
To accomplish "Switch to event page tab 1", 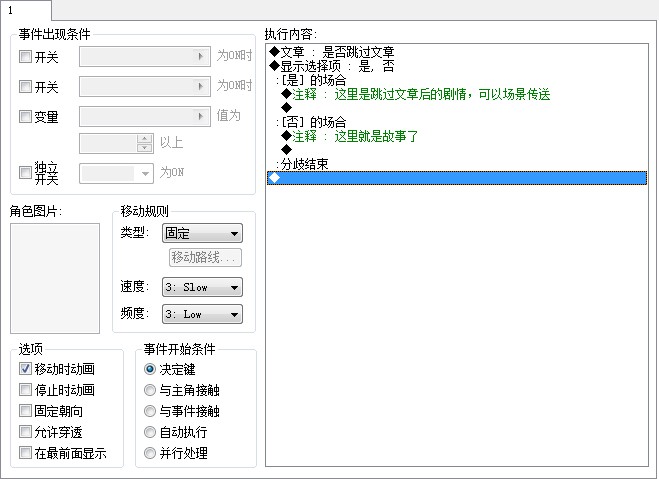I will coord(25,10).
